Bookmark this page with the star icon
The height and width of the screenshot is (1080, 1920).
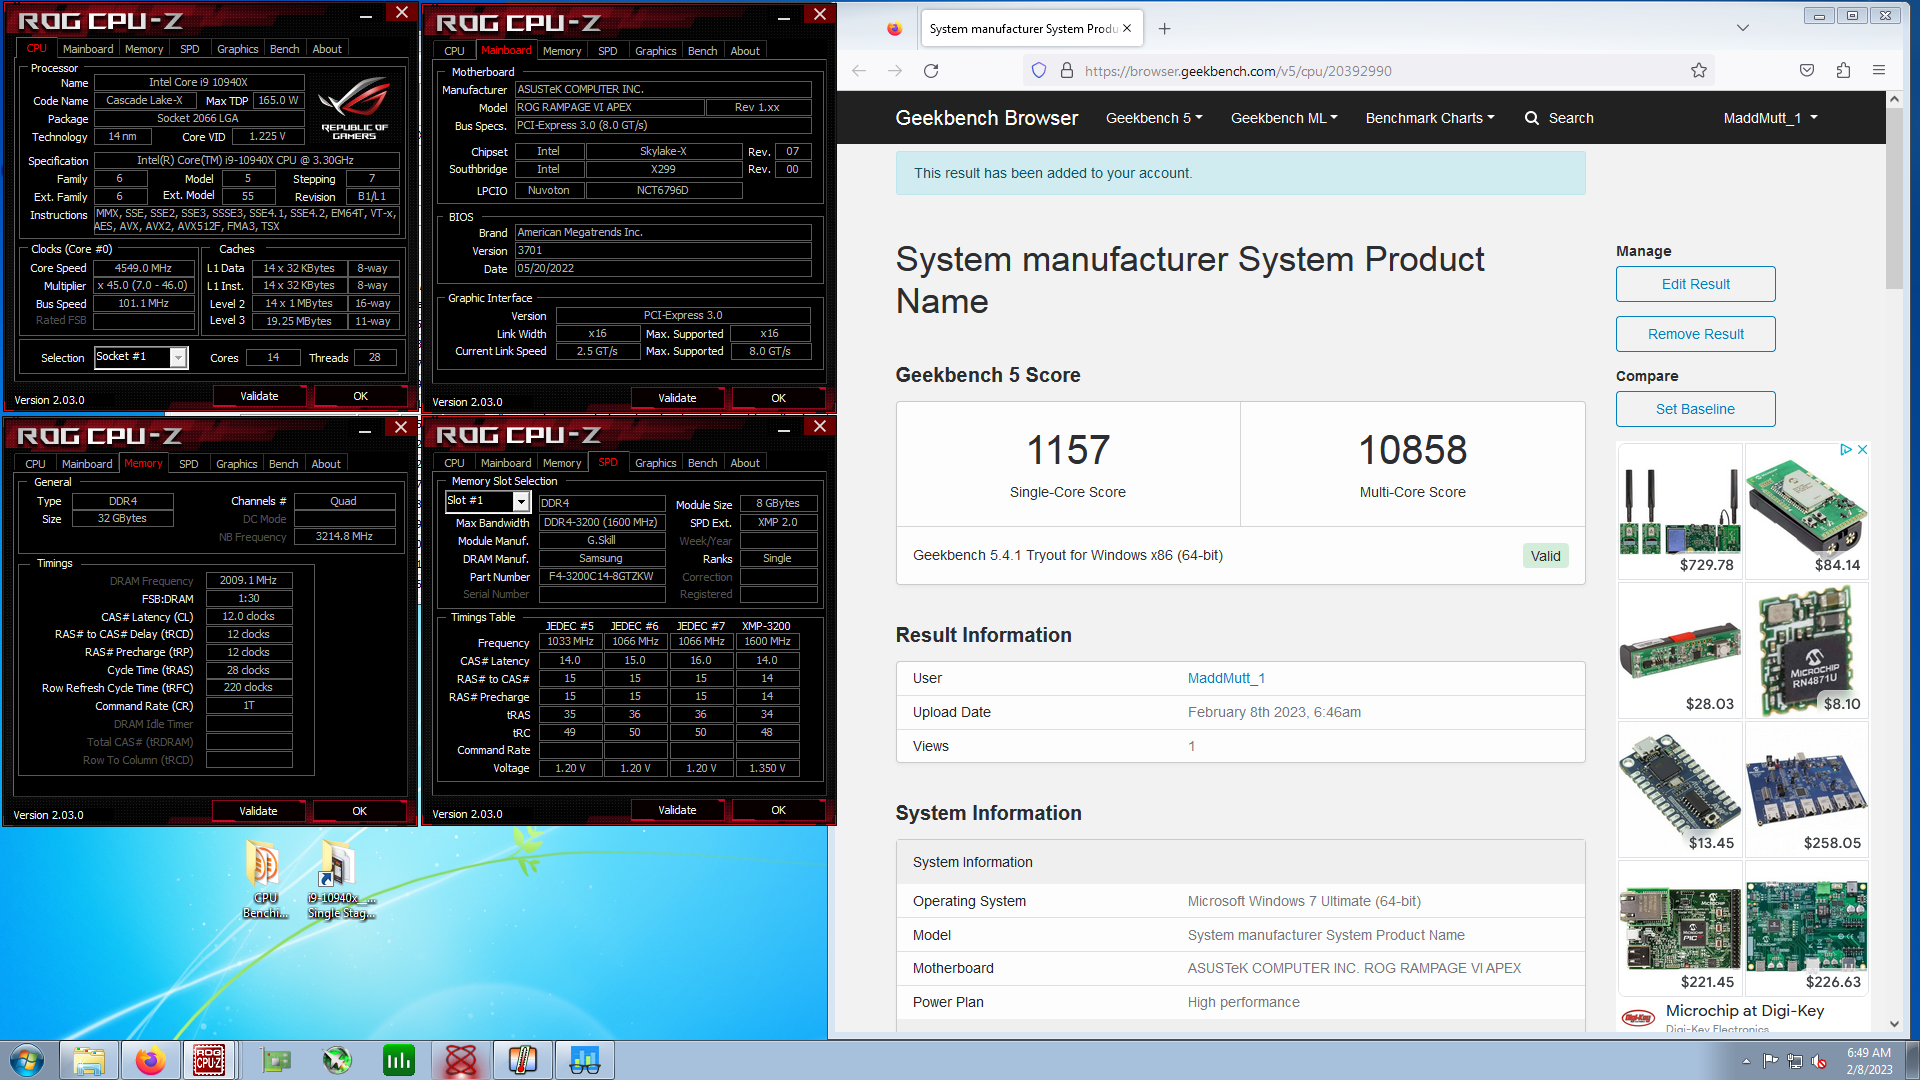(x=1698, y=71)
